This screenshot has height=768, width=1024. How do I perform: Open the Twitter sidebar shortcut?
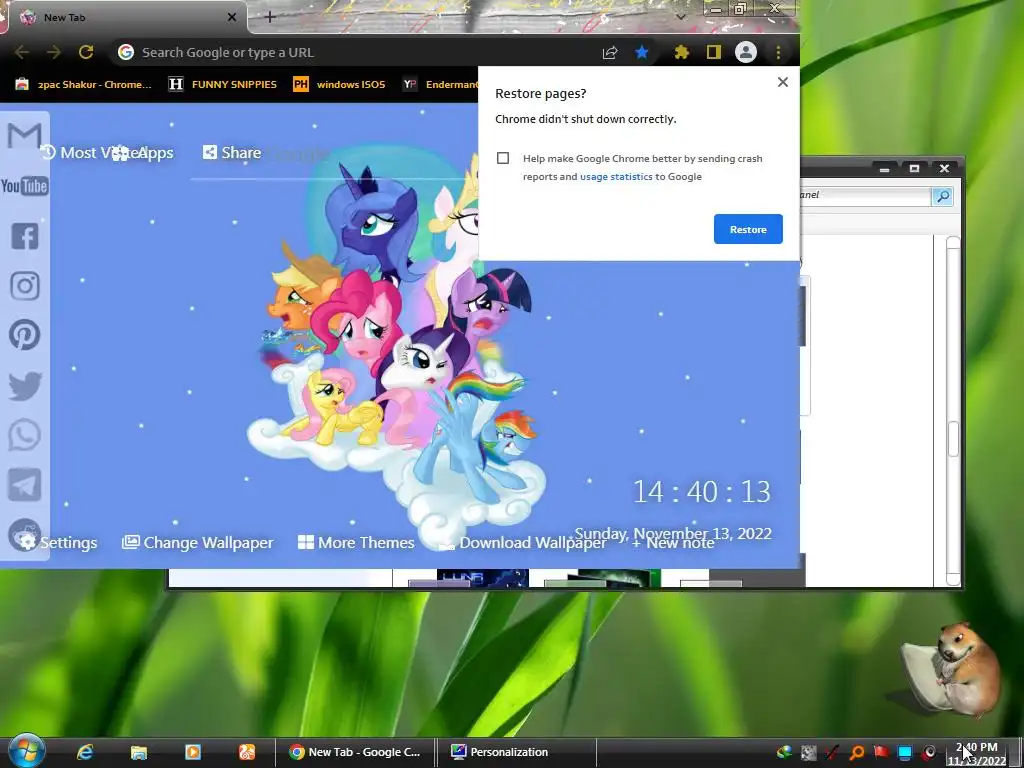(25, 385)
